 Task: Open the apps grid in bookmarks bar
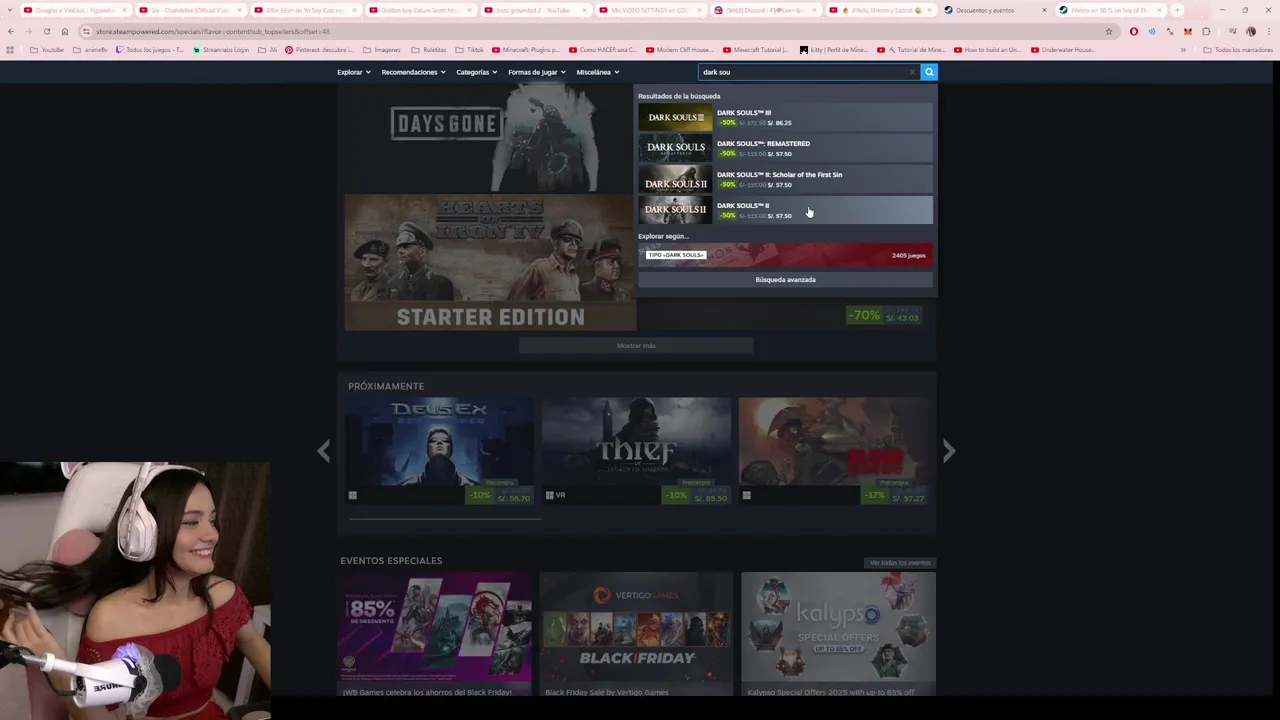[10, 49]
